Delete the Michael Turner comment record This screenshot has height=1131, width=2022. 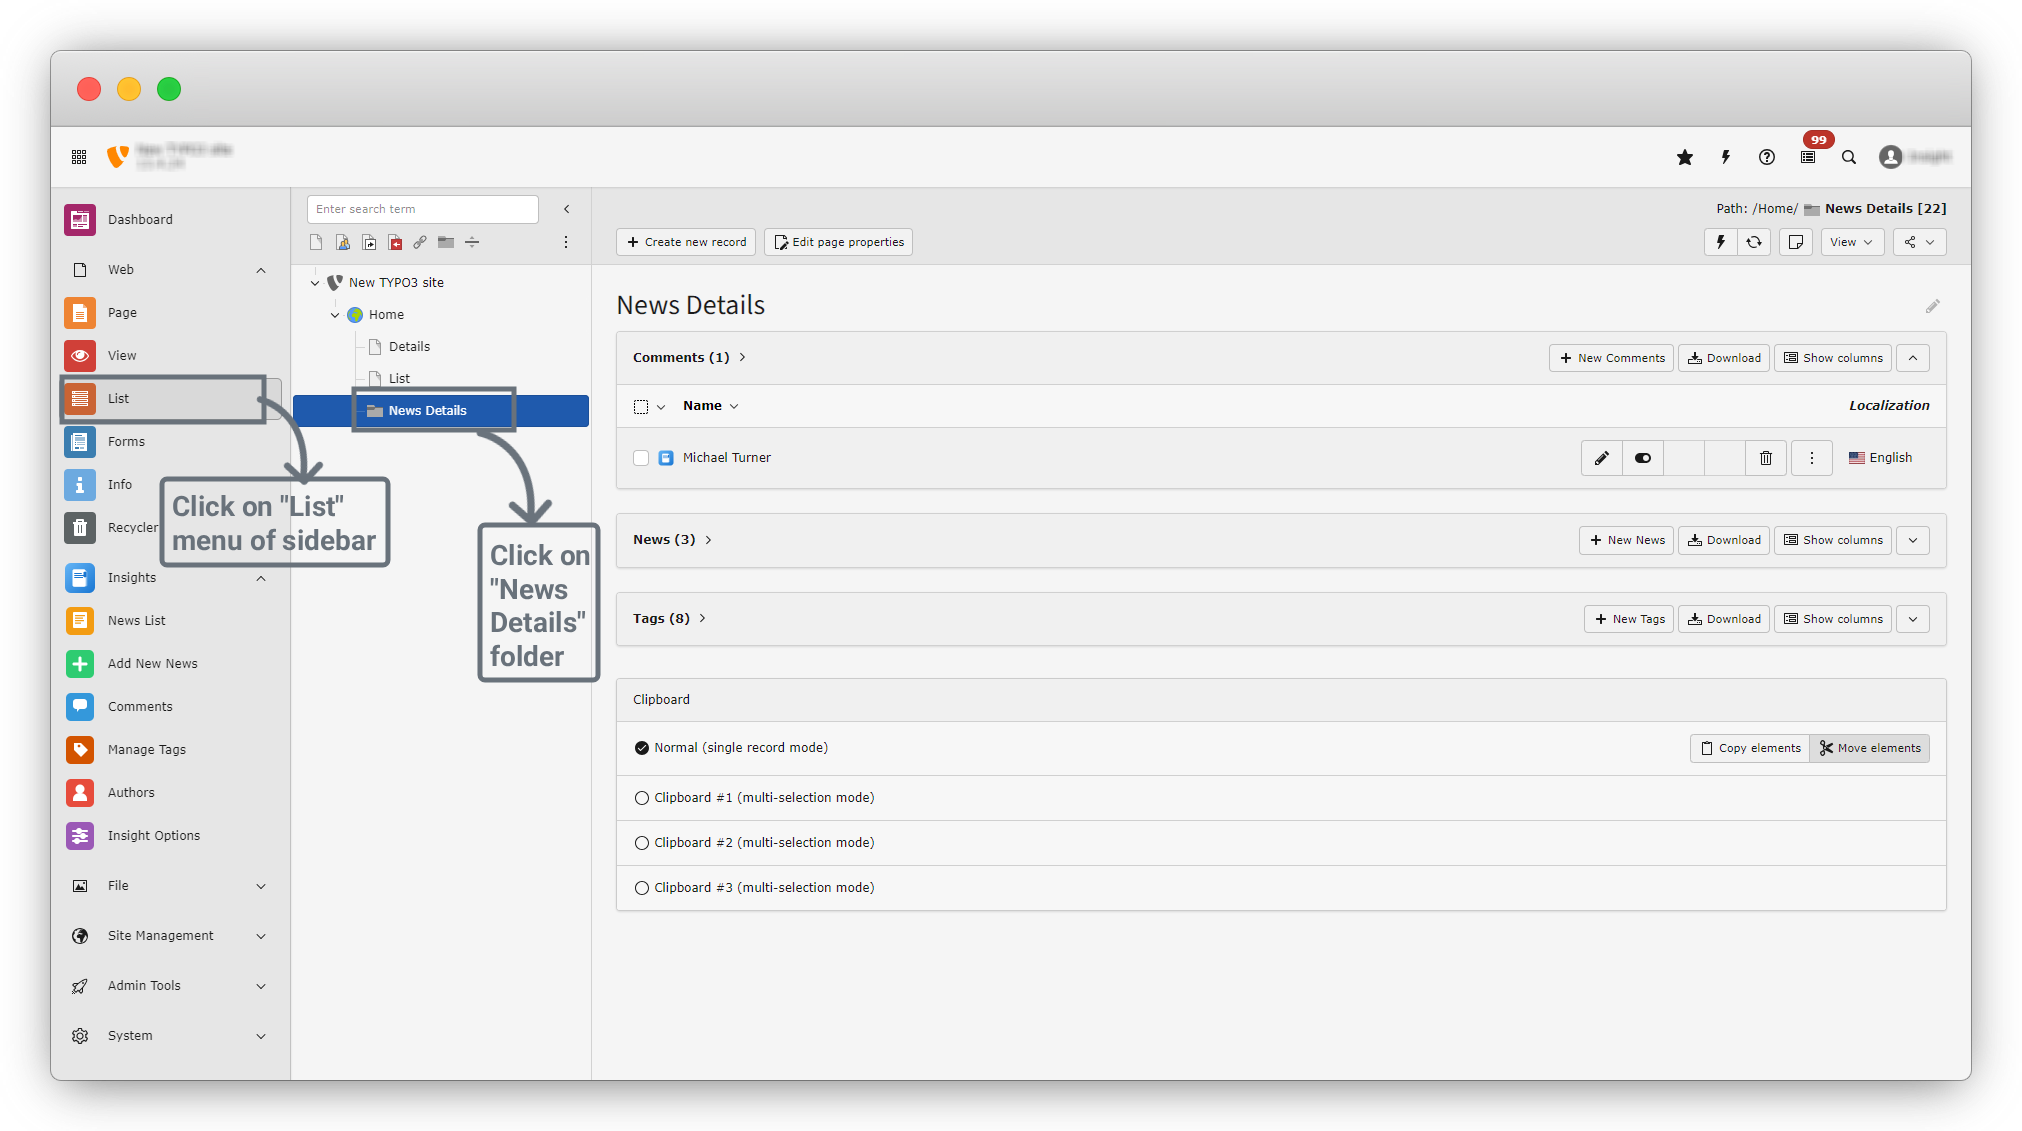(x=1765, y=458)
